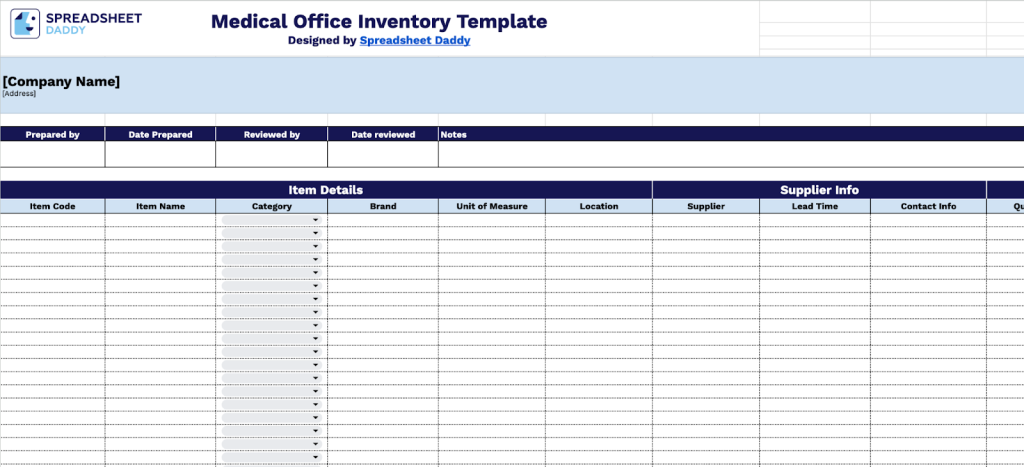Viewport: 1024px width, 467px height.
Task: Select the Unit of Measure column header
Action: coord(491,207)
